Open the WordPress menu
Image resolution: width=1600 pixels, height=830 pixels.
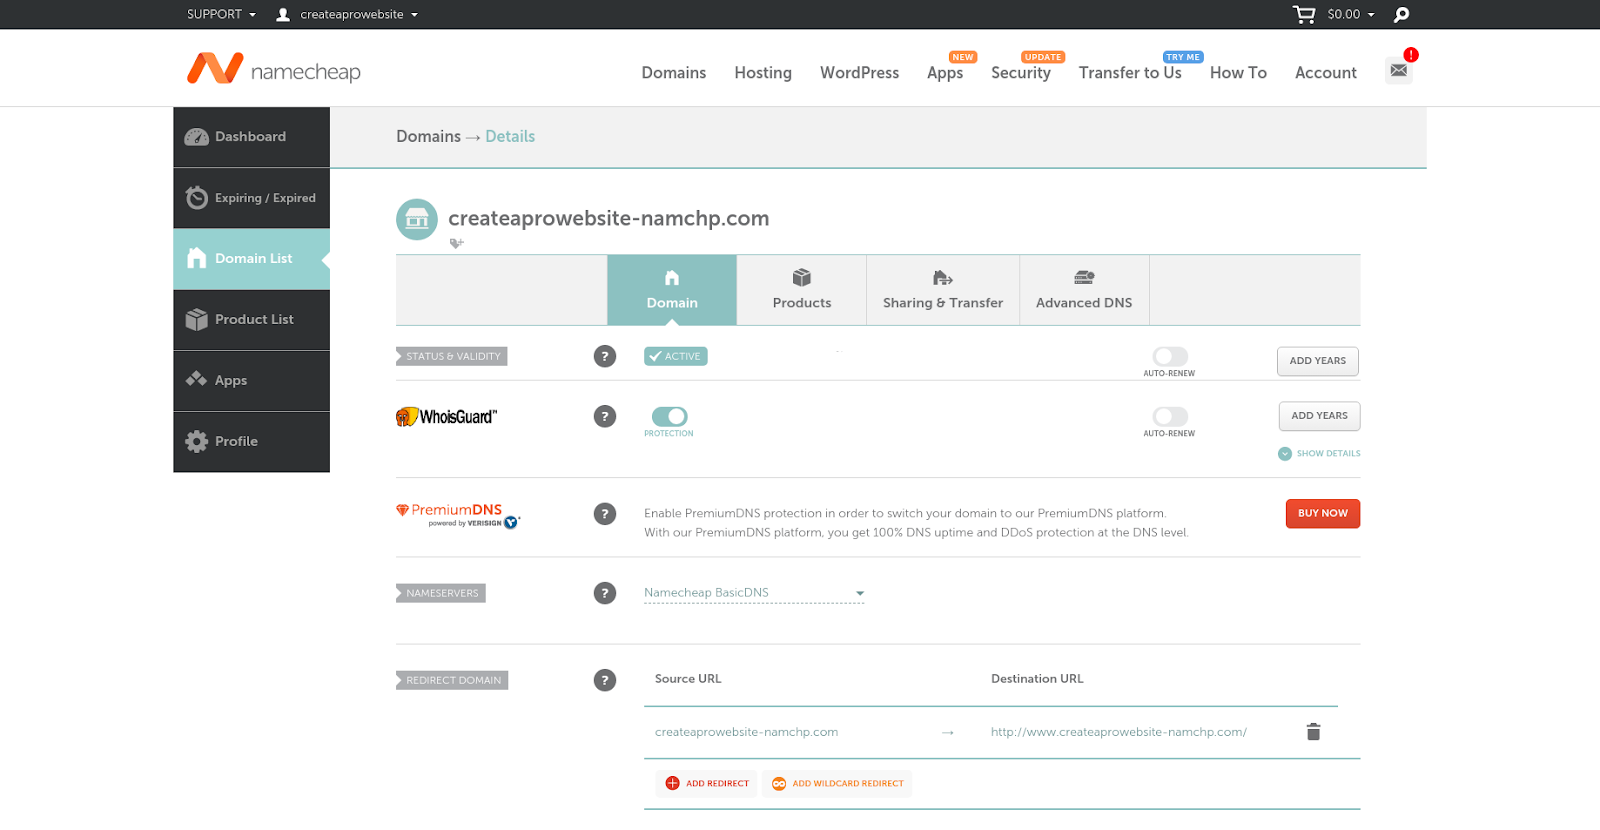pos(860,73)
